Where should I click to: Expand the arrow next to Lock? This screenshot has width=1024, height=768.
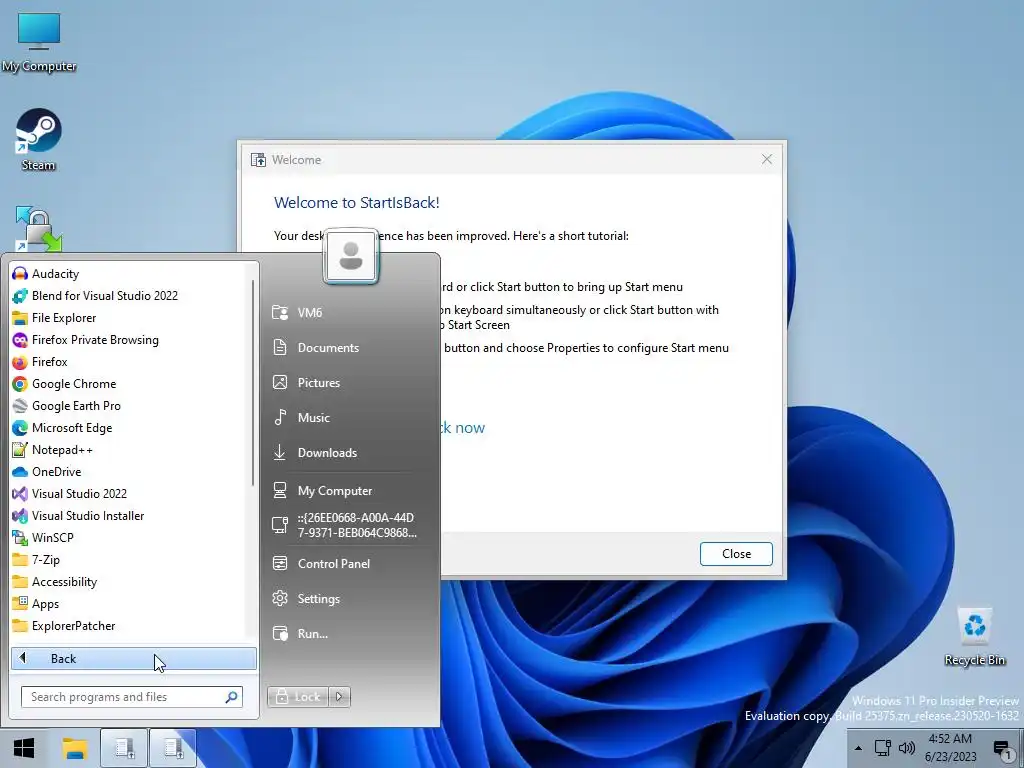pyautogui.click(x=340, y=697)
